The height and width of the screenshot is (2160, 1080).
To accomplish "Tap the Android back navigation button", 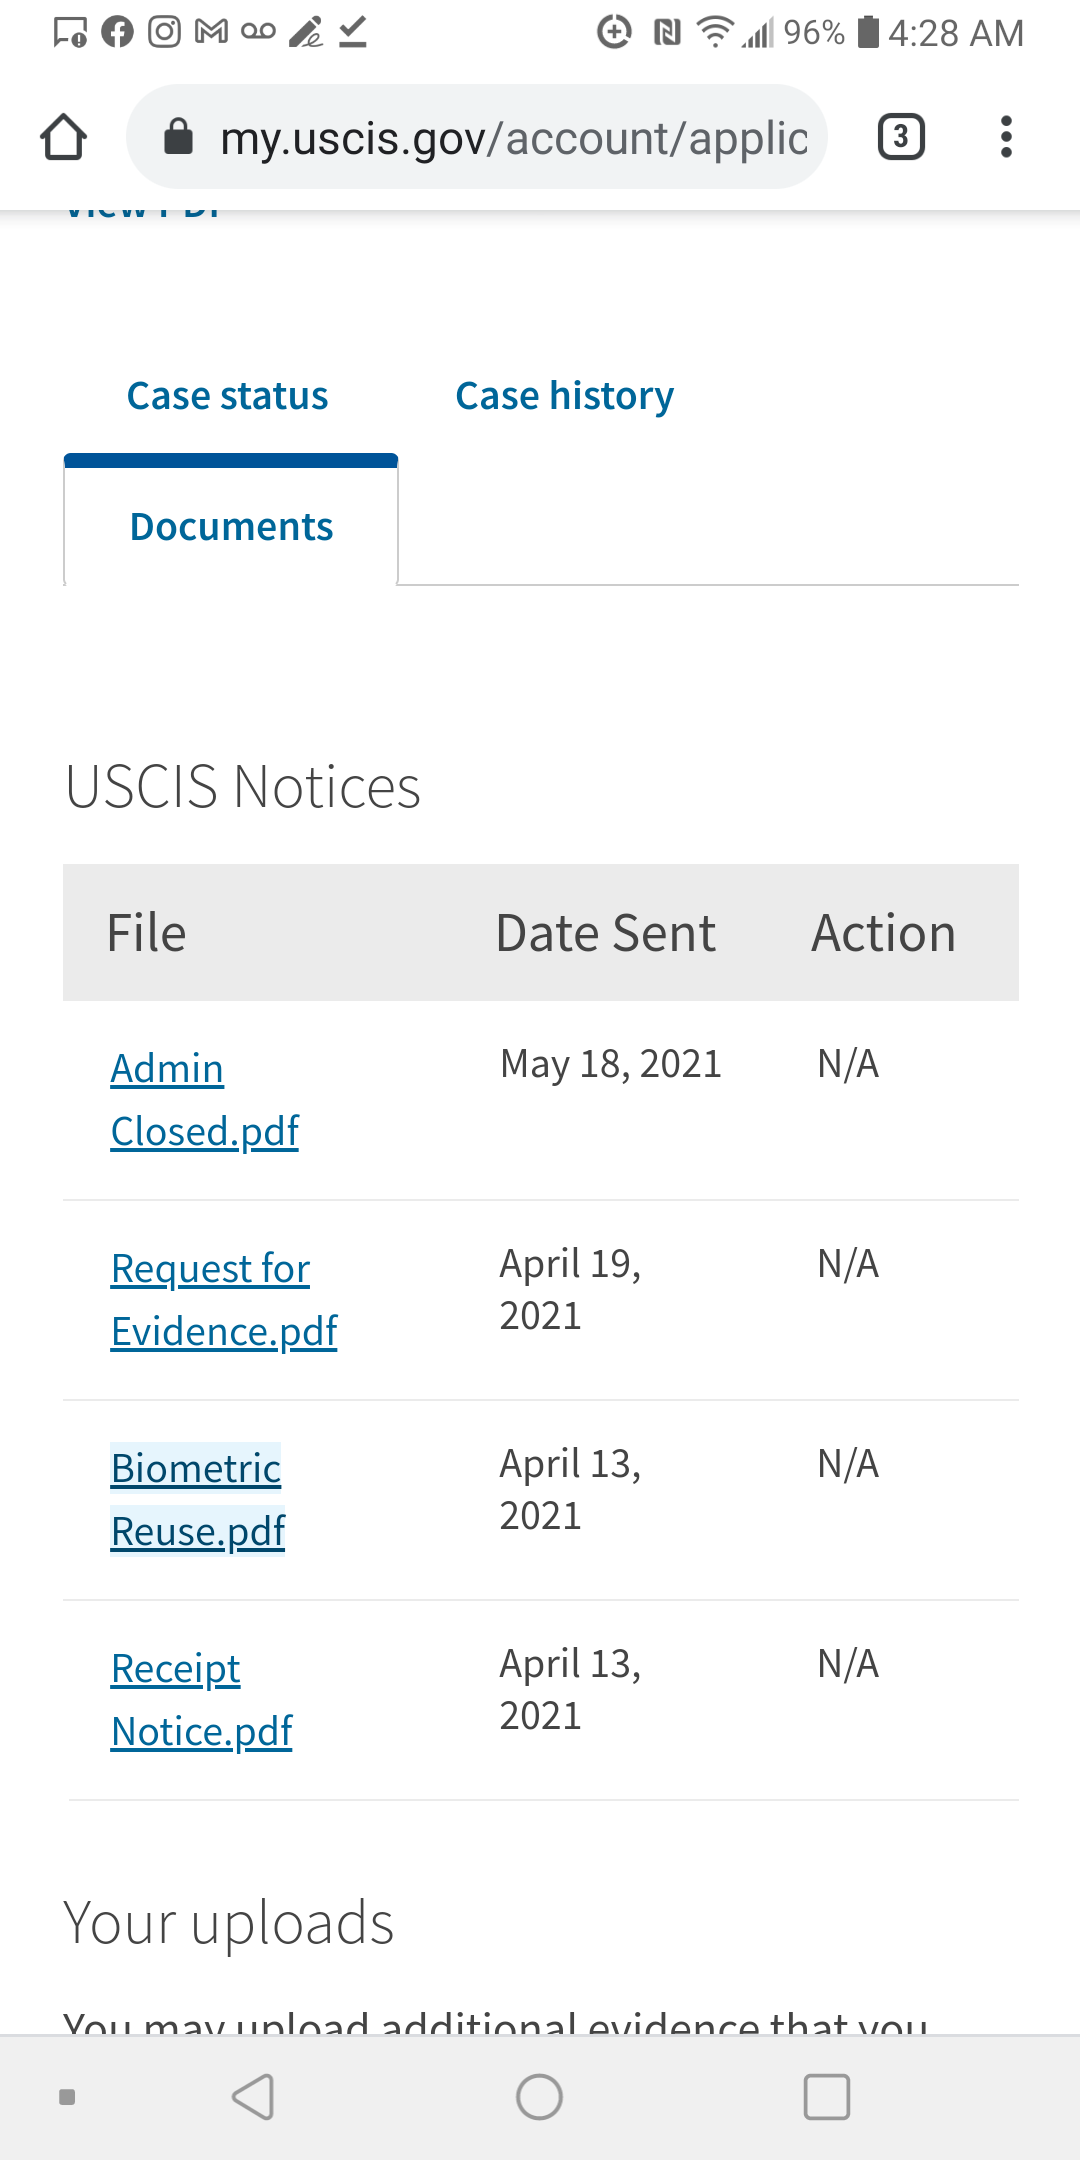I will [x=253, y=2097].
